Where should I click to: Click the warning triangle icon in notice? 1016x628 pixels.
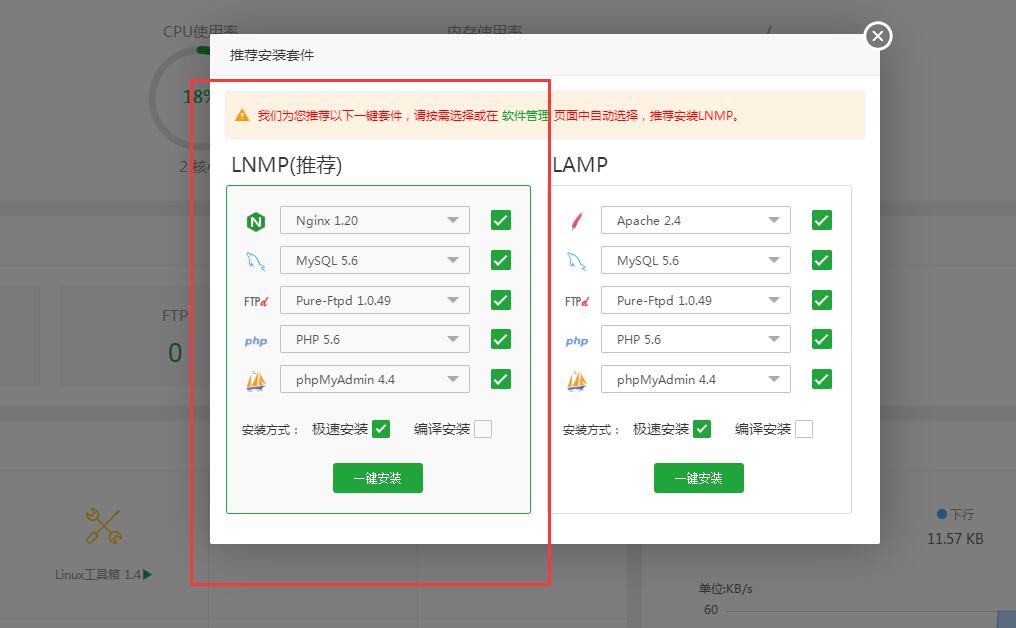tap(242, 116)
